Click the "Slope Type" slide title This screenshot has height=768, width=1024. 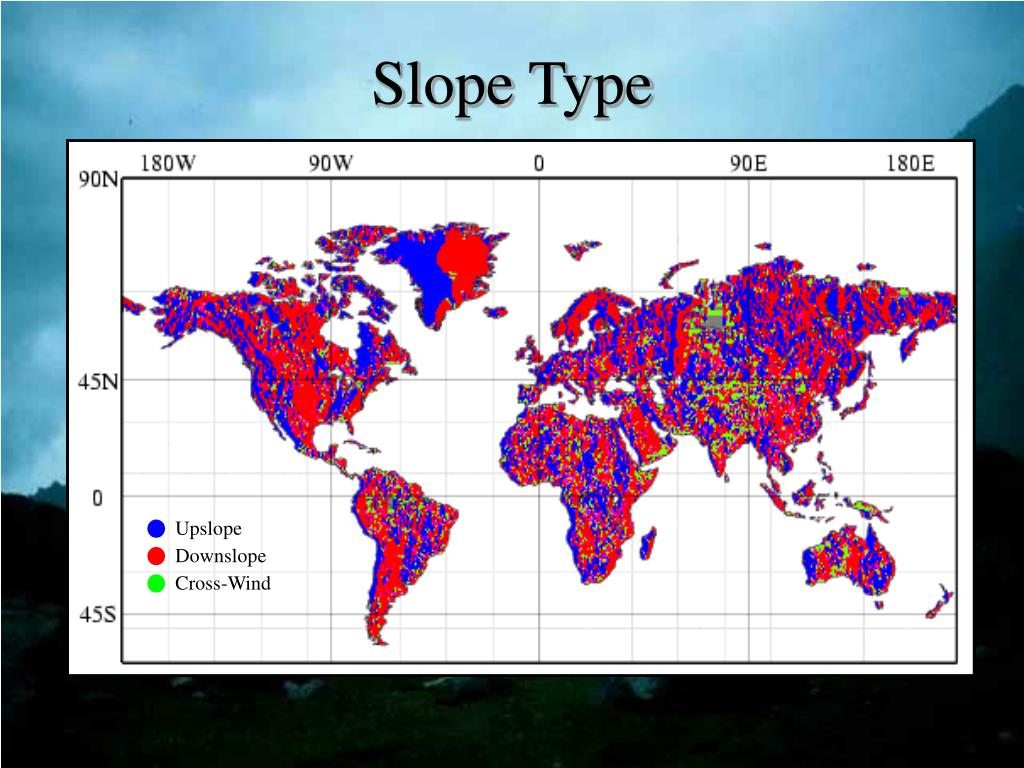513,86
